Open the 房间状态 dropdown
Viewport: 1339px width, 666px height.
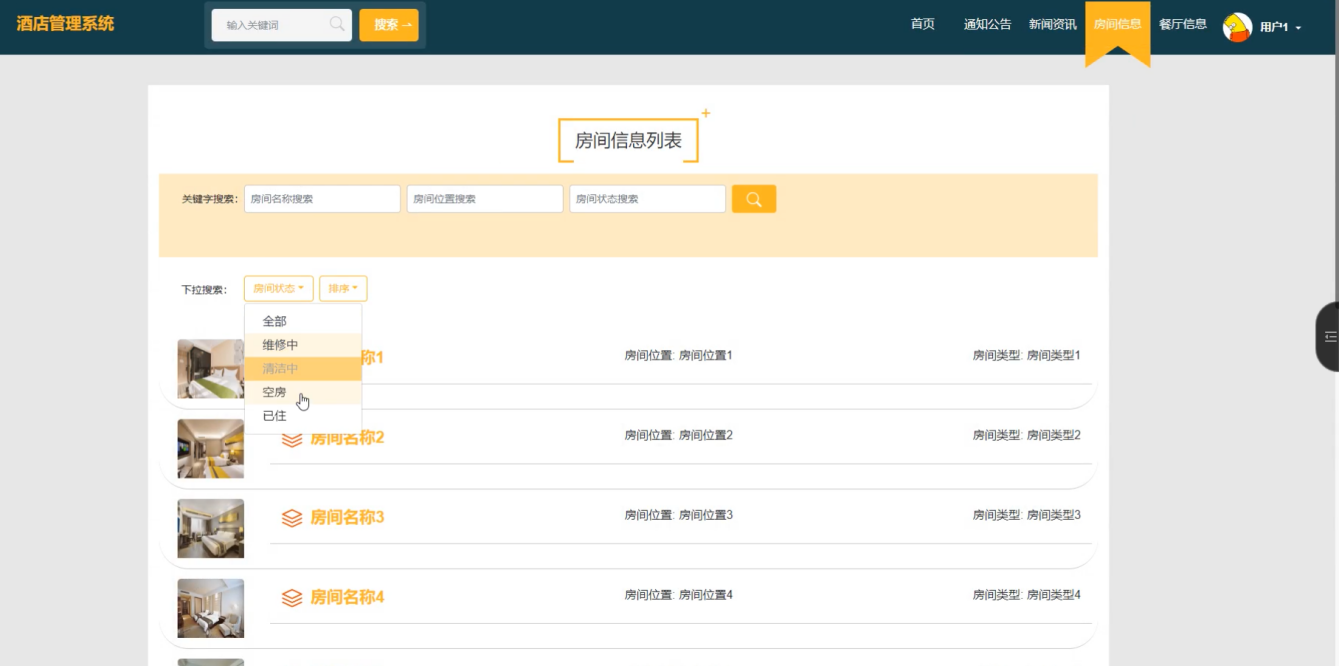click(279, 288)
